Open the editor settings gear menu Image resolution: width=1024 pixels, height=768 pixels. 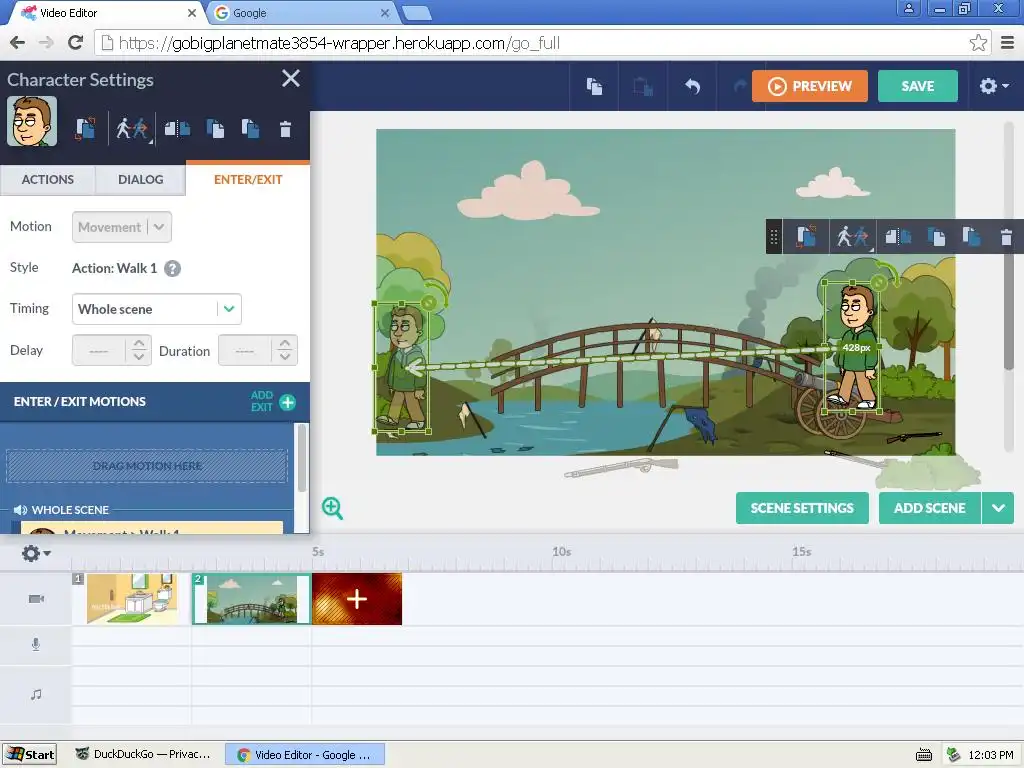994,86
